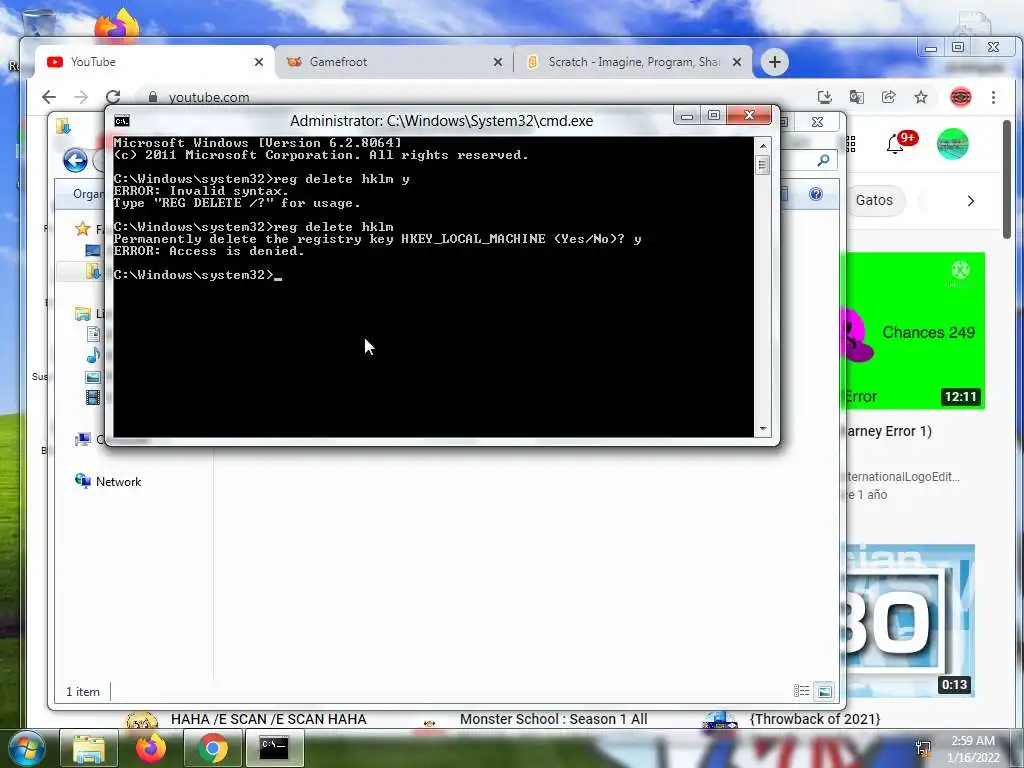This screenshot has width=1024, height=768.
Task: Open a new browser tab
Action: [x=775, y=62]
